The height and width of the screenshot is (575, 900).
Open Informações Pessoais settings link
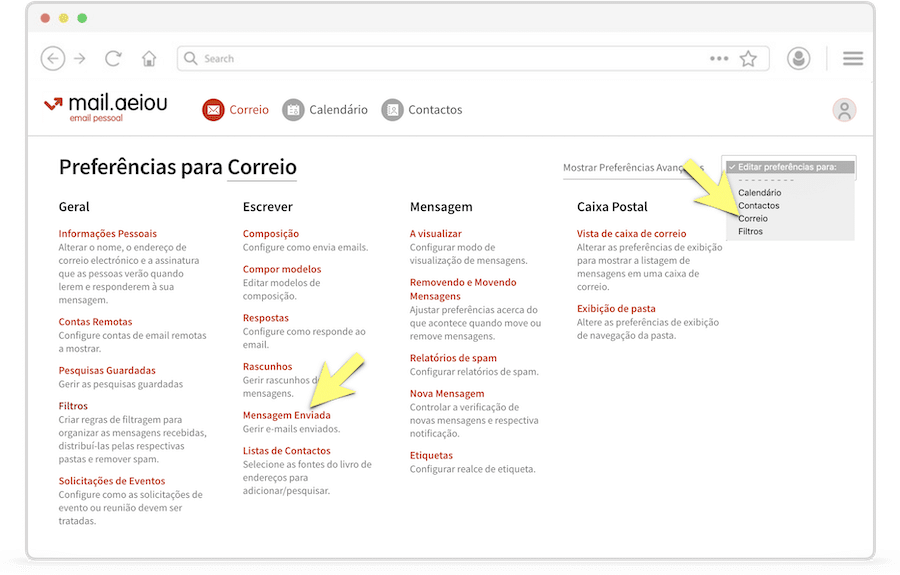point(107,234)
